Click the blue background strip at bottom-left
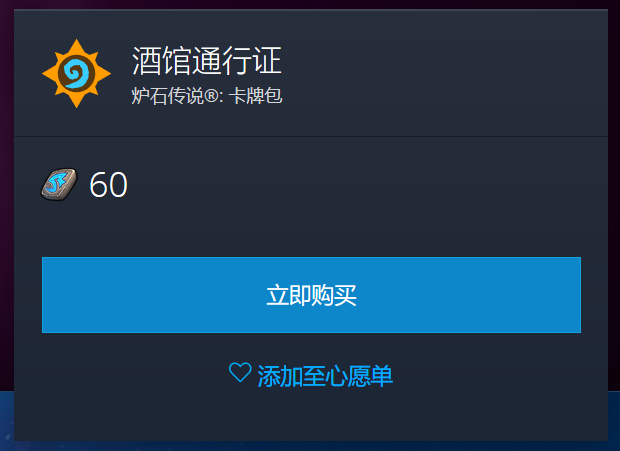This screenshot has height=451, width=620. [x=7, y=421]
